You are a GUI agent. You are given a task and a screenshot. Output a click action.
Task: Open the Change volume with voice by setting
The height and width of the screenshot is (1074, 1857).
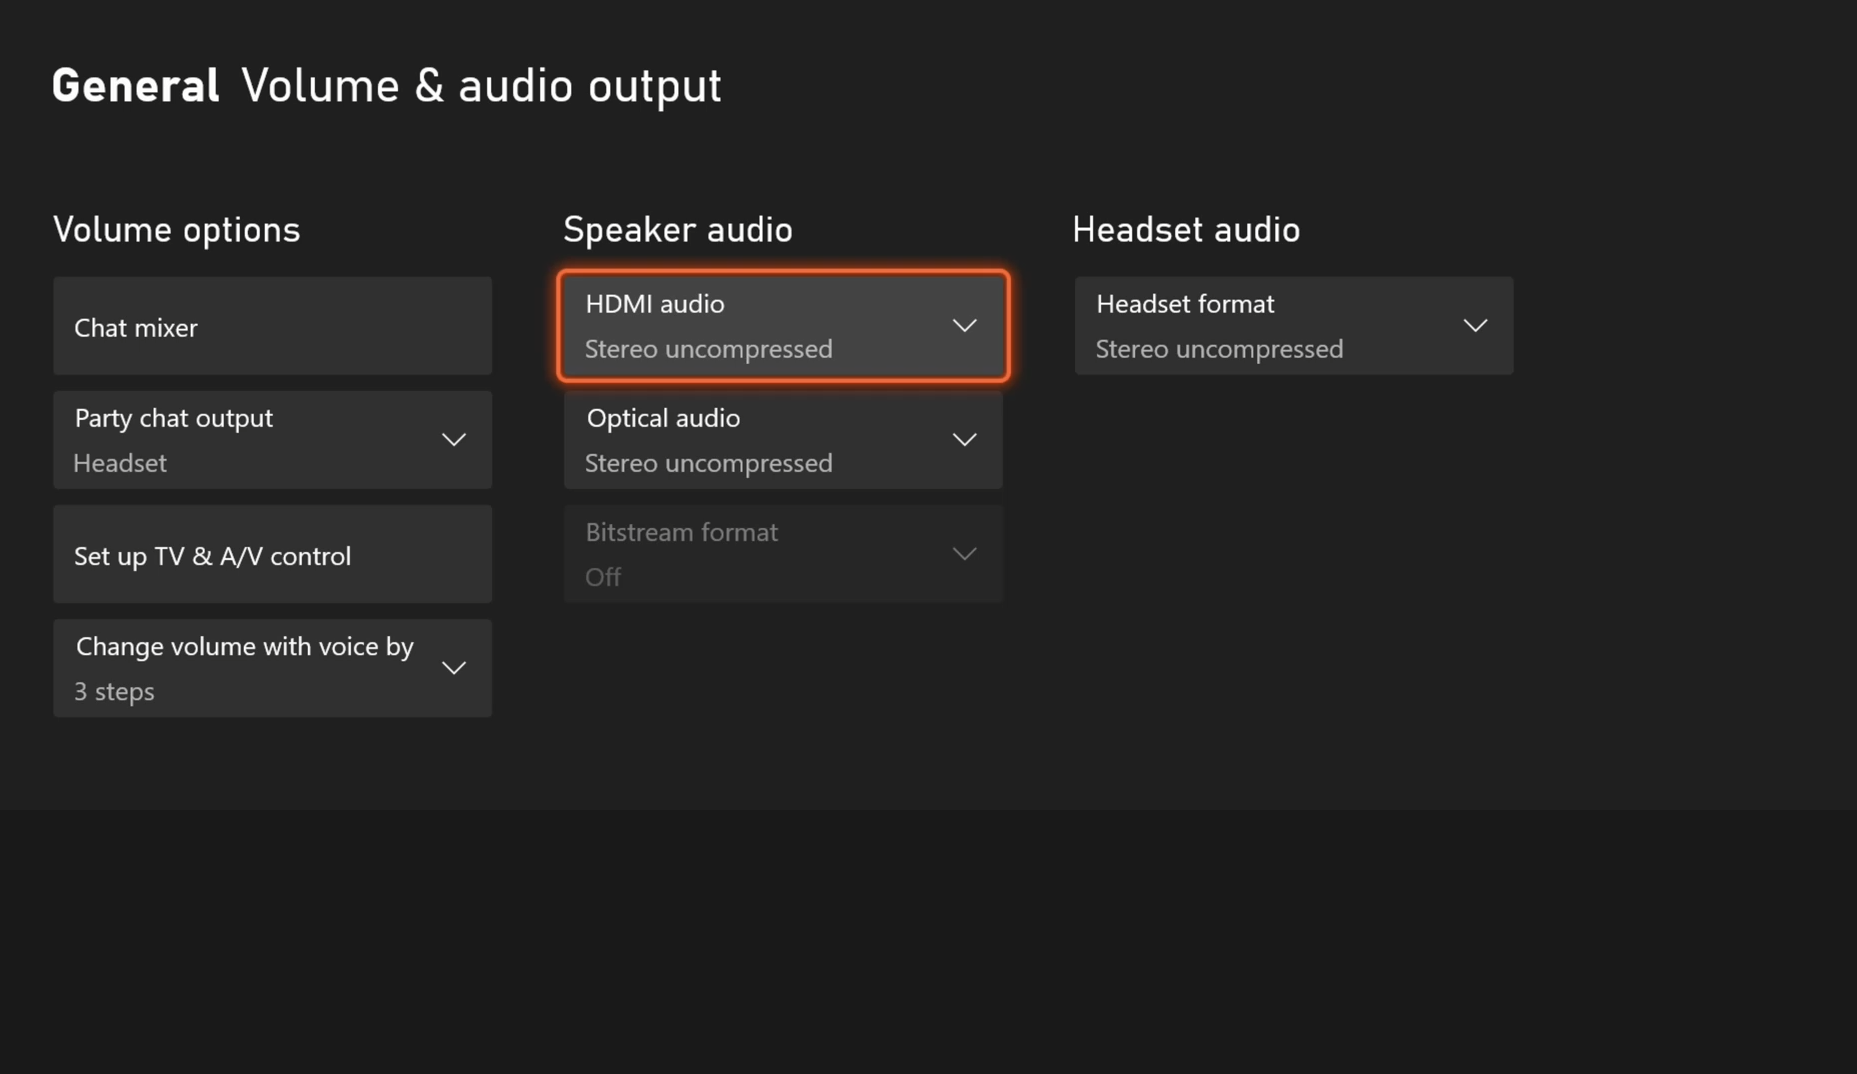[x=271, y=667]
